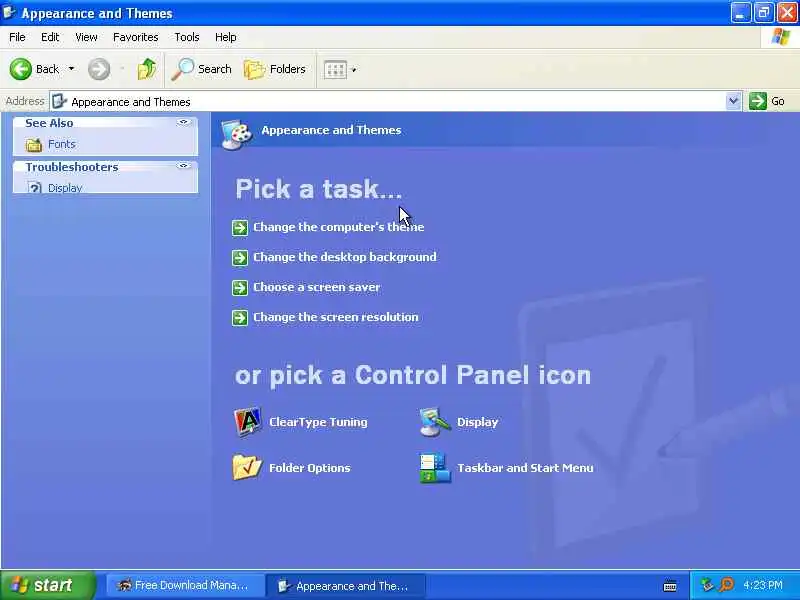
Task: Expand the Address bar dropdown
Action: tap(733, 101)
